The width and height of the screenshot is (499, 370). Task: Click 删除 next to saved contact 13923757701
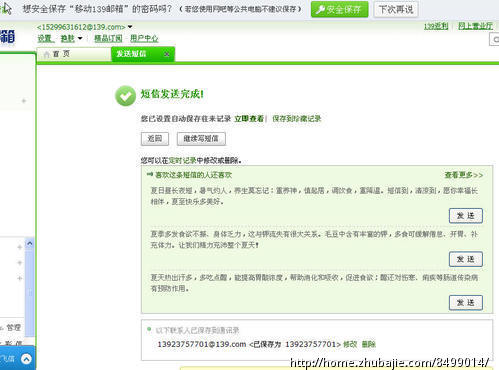[x=368, y=344]
